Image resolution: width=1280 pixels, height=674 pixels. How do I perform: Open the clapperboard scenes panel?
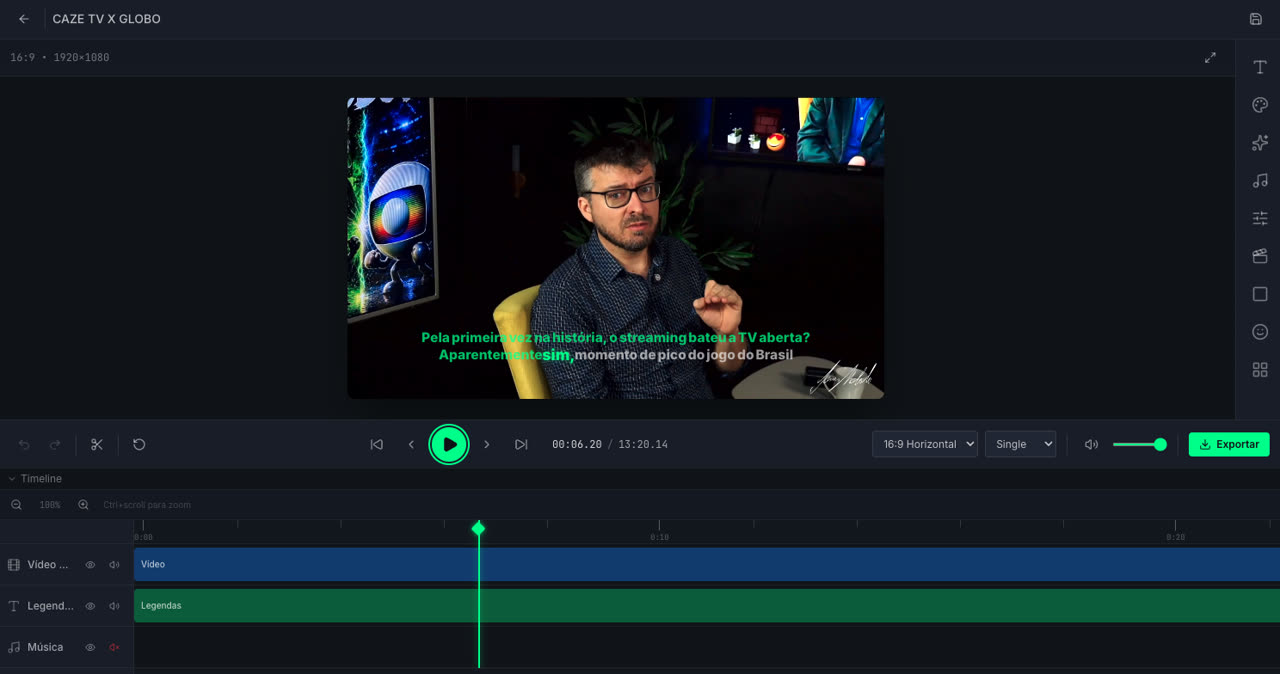[x=1260, y=256]
